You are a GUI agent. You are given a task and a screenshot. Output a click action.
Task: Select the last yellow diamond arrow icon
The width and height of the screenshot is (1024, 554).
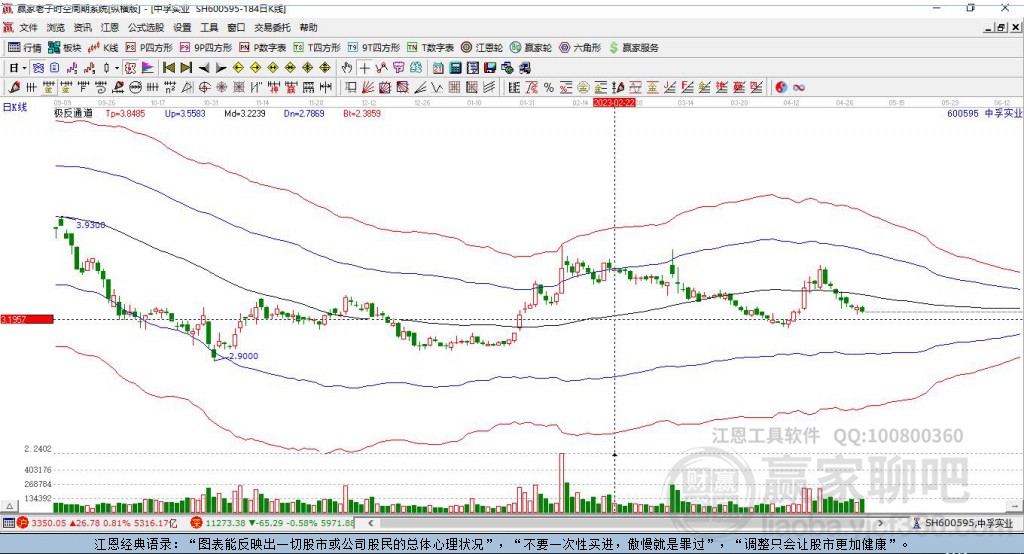(x=325, y=68)
